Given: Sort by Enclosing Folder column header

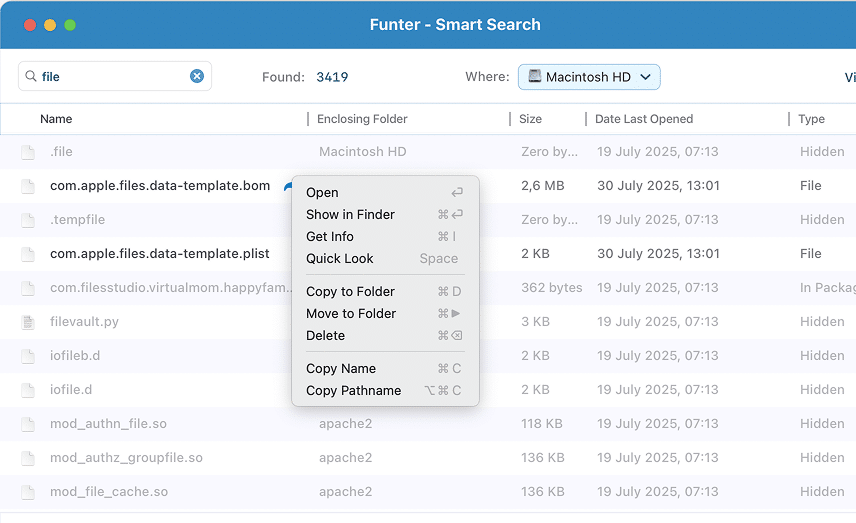Looking at the screenshot, I should [x=362, y=119].
